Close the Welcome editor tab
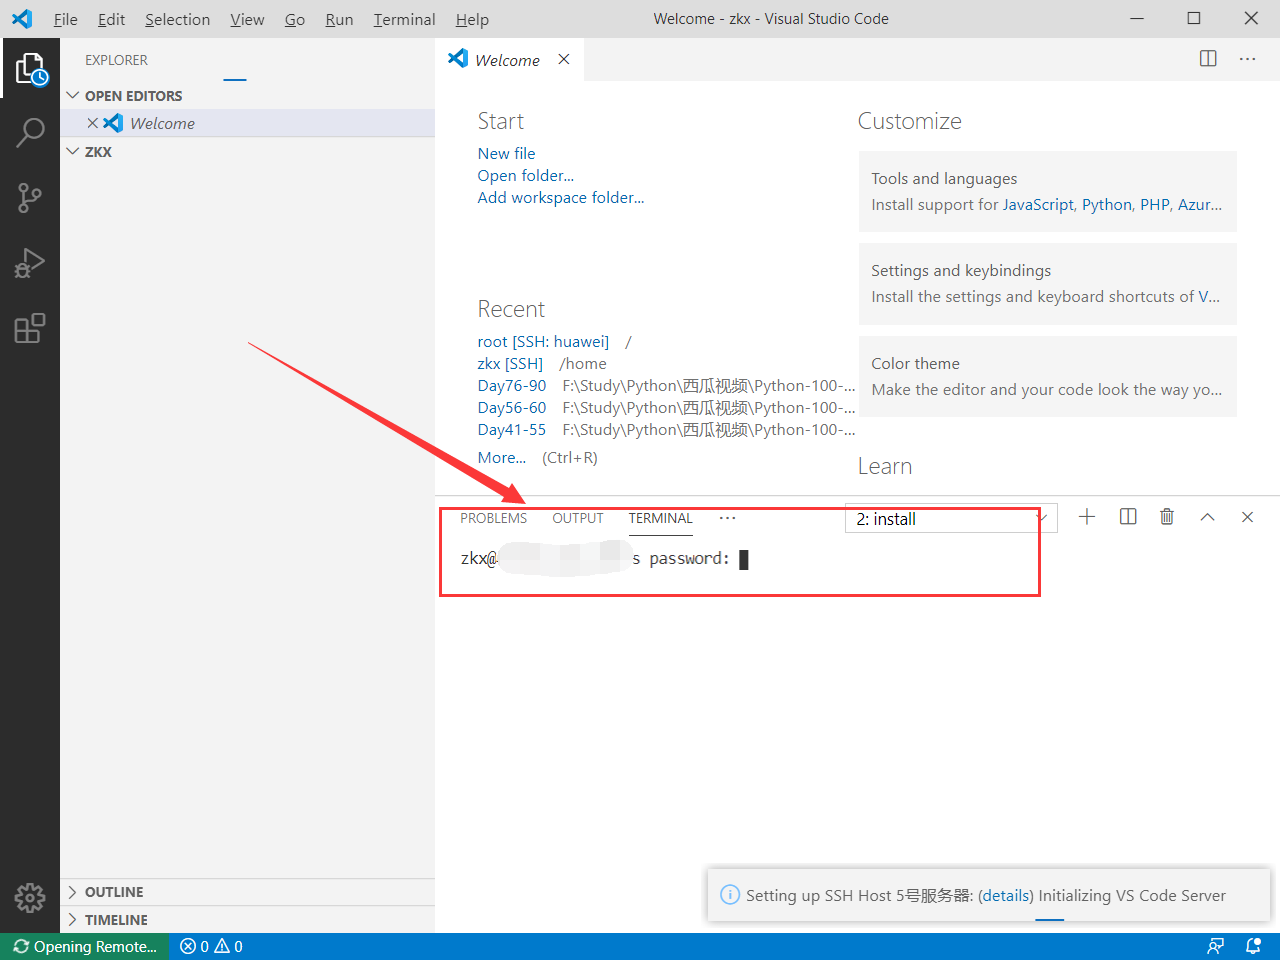Image resolution: width=1280 pixels, height=960 pixels. click(x=564, y=59)
